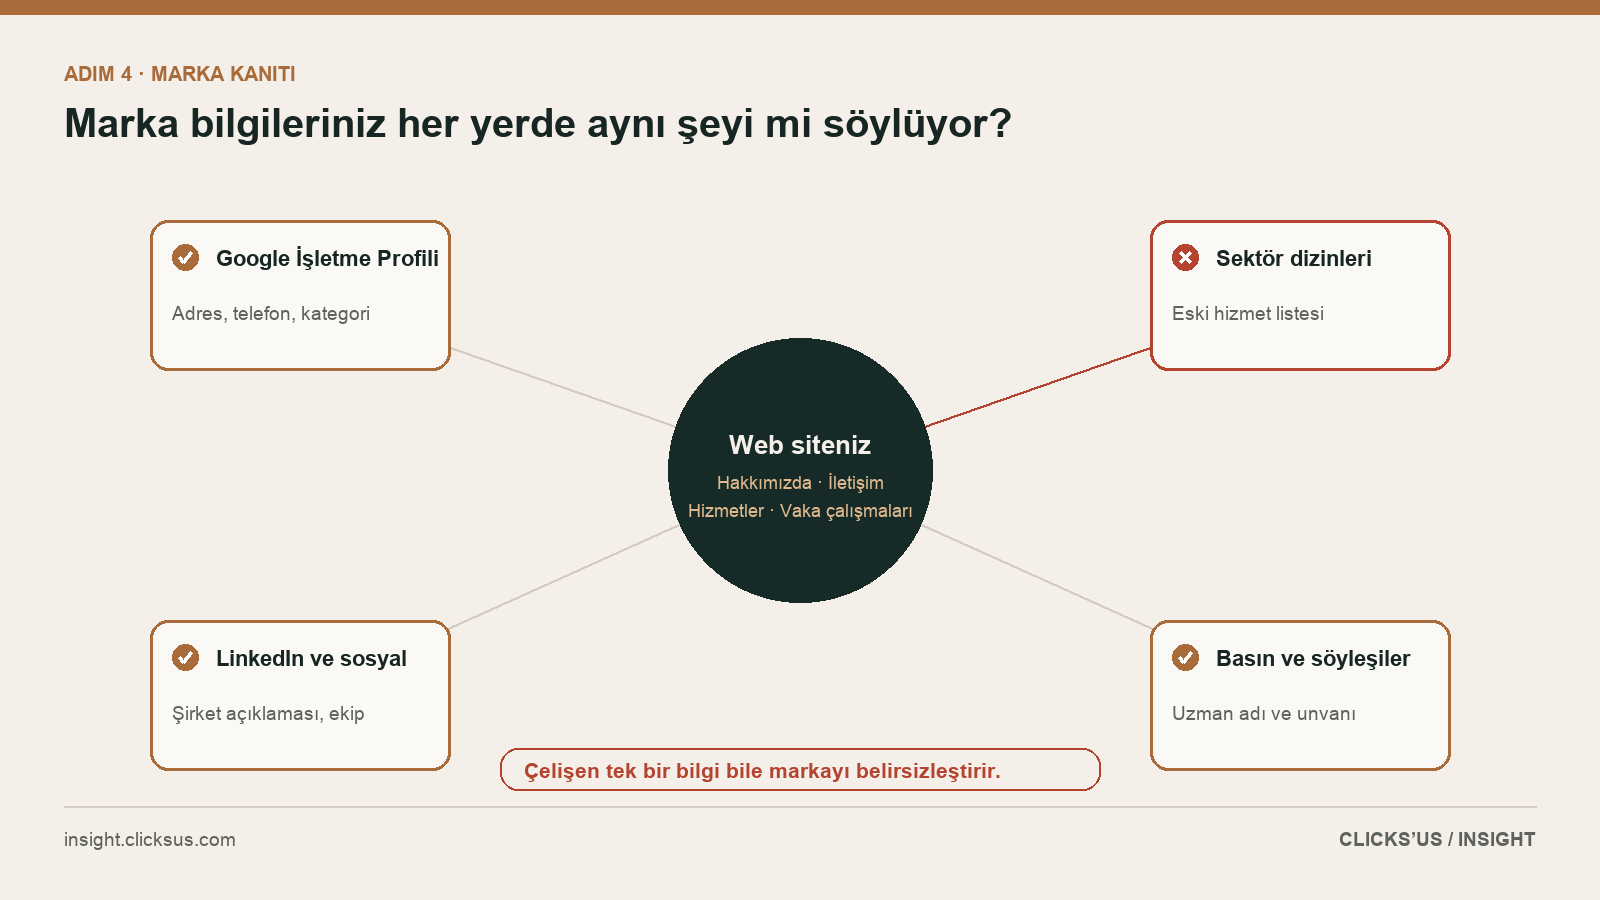Screen dimensions: 1600x900
Task: Select the 'Basın ve söyleşiler' card title
Action: click(x=1313, y=658)
